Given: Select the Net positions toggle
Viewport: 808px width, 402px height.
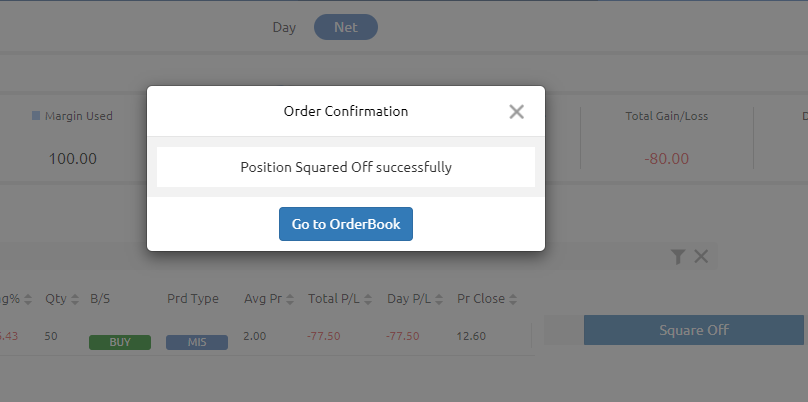Looking at the screenshot, I should (346, 27).
